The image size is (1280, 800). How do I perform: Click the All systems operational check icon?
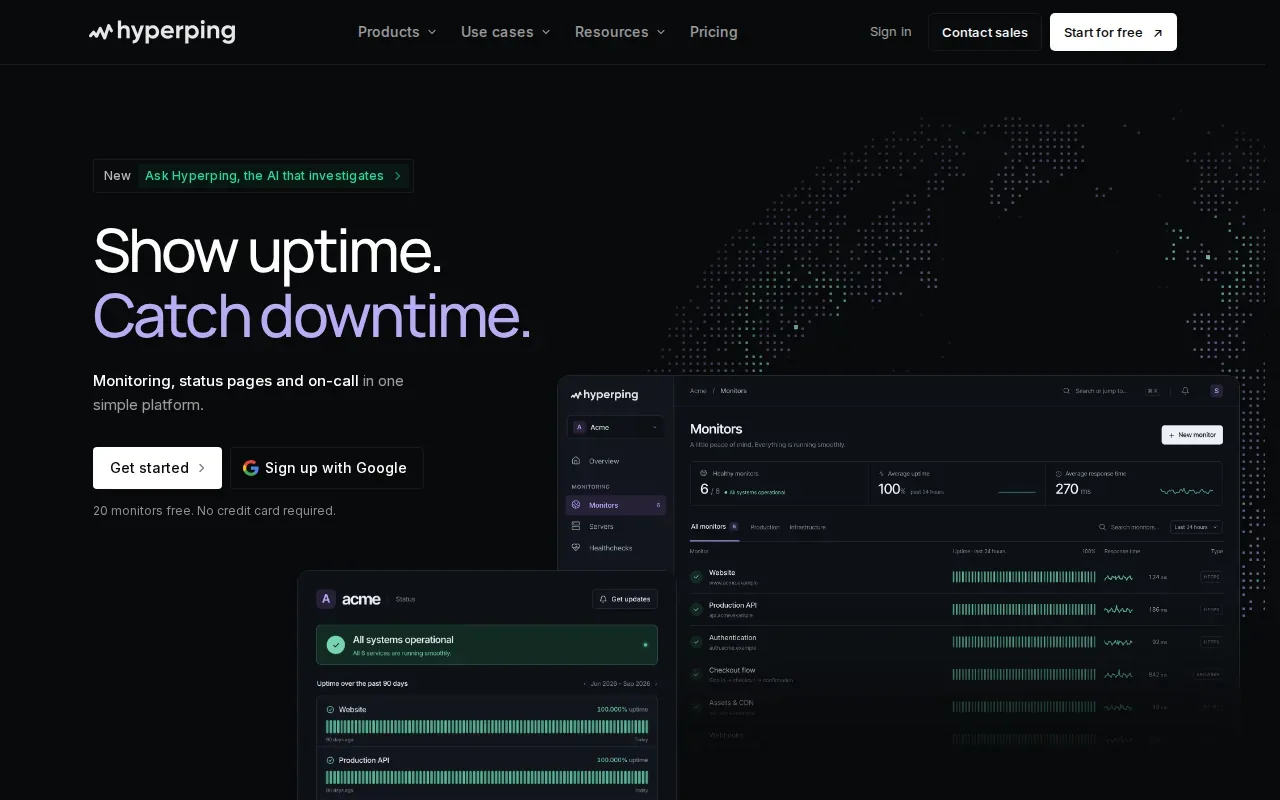coord(336,645)
